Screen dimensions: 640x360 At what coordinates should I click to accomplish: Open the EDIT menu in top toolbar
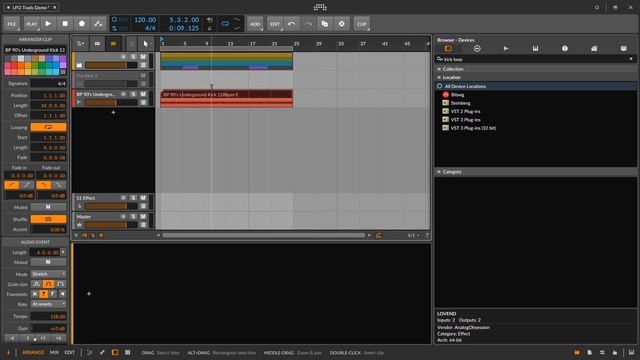275,24
